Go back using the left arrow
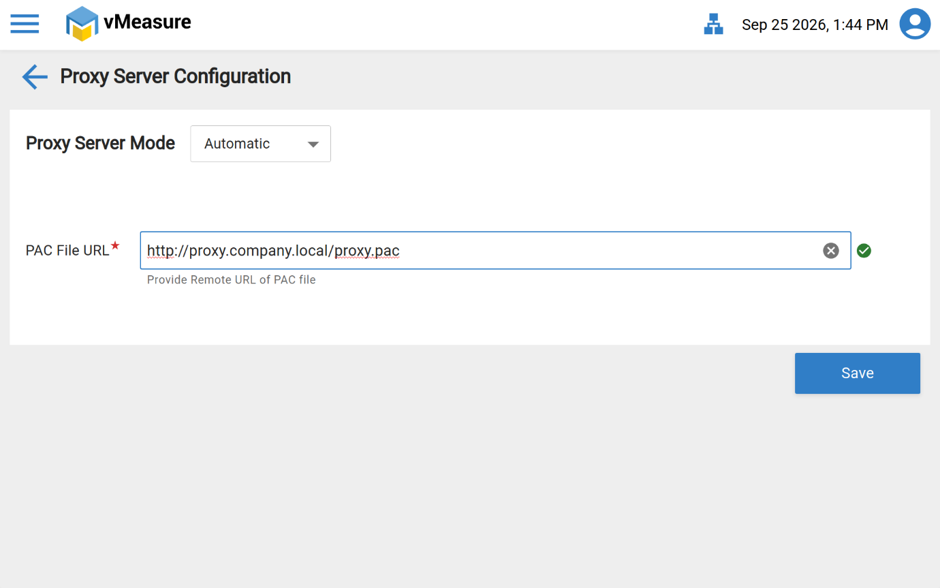The image size is (940, 588). (35, 77)
